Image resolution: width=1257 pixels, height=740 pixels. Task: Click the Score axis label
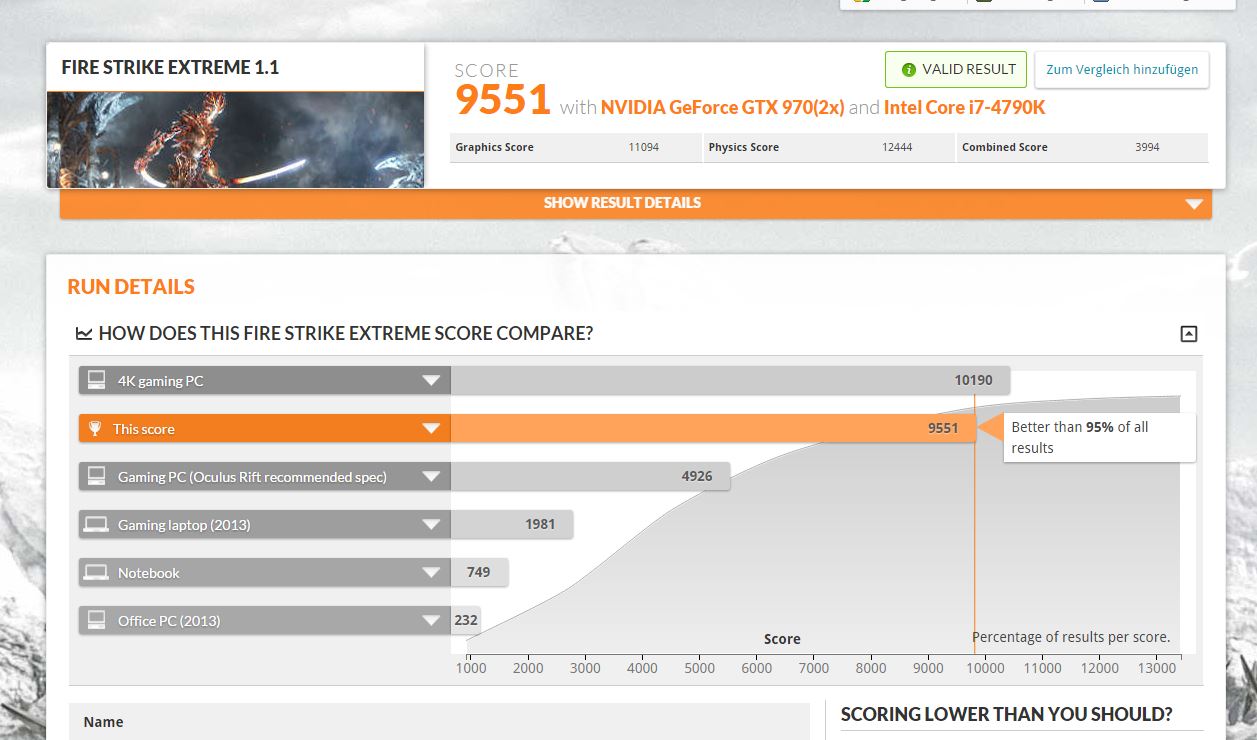[782, 639]
